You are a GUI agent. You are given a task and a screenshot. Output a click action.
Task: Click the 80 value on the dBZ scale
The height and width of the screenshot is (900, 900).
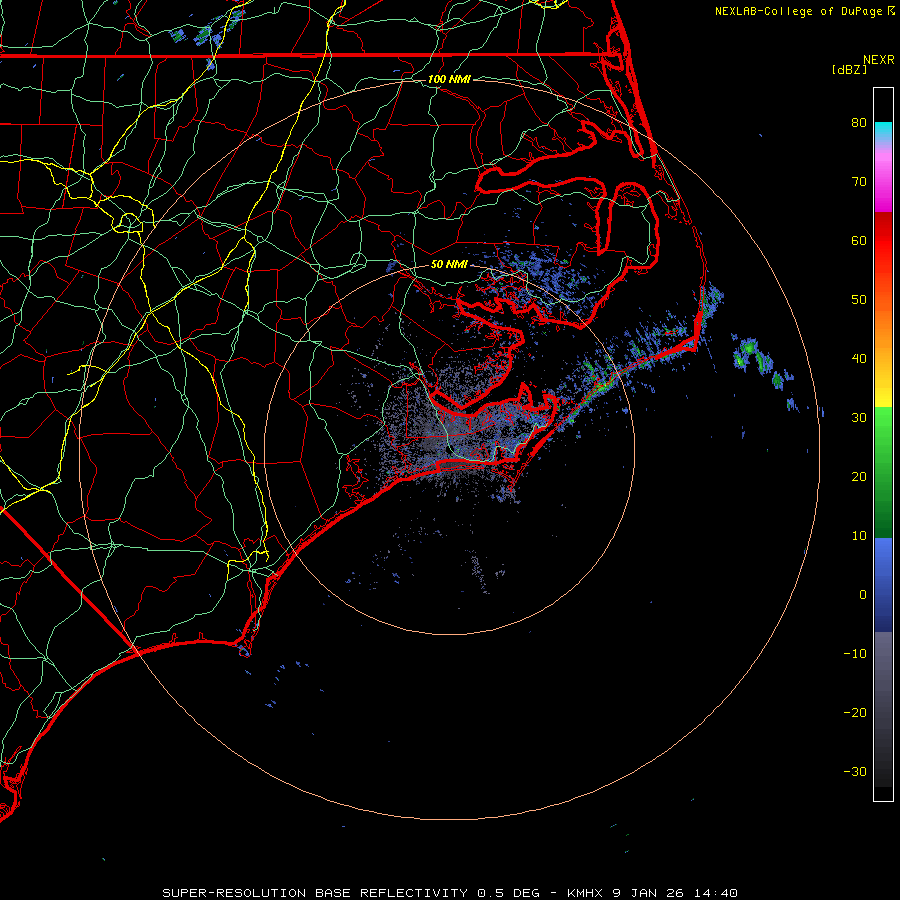click(x=859, y=123)
